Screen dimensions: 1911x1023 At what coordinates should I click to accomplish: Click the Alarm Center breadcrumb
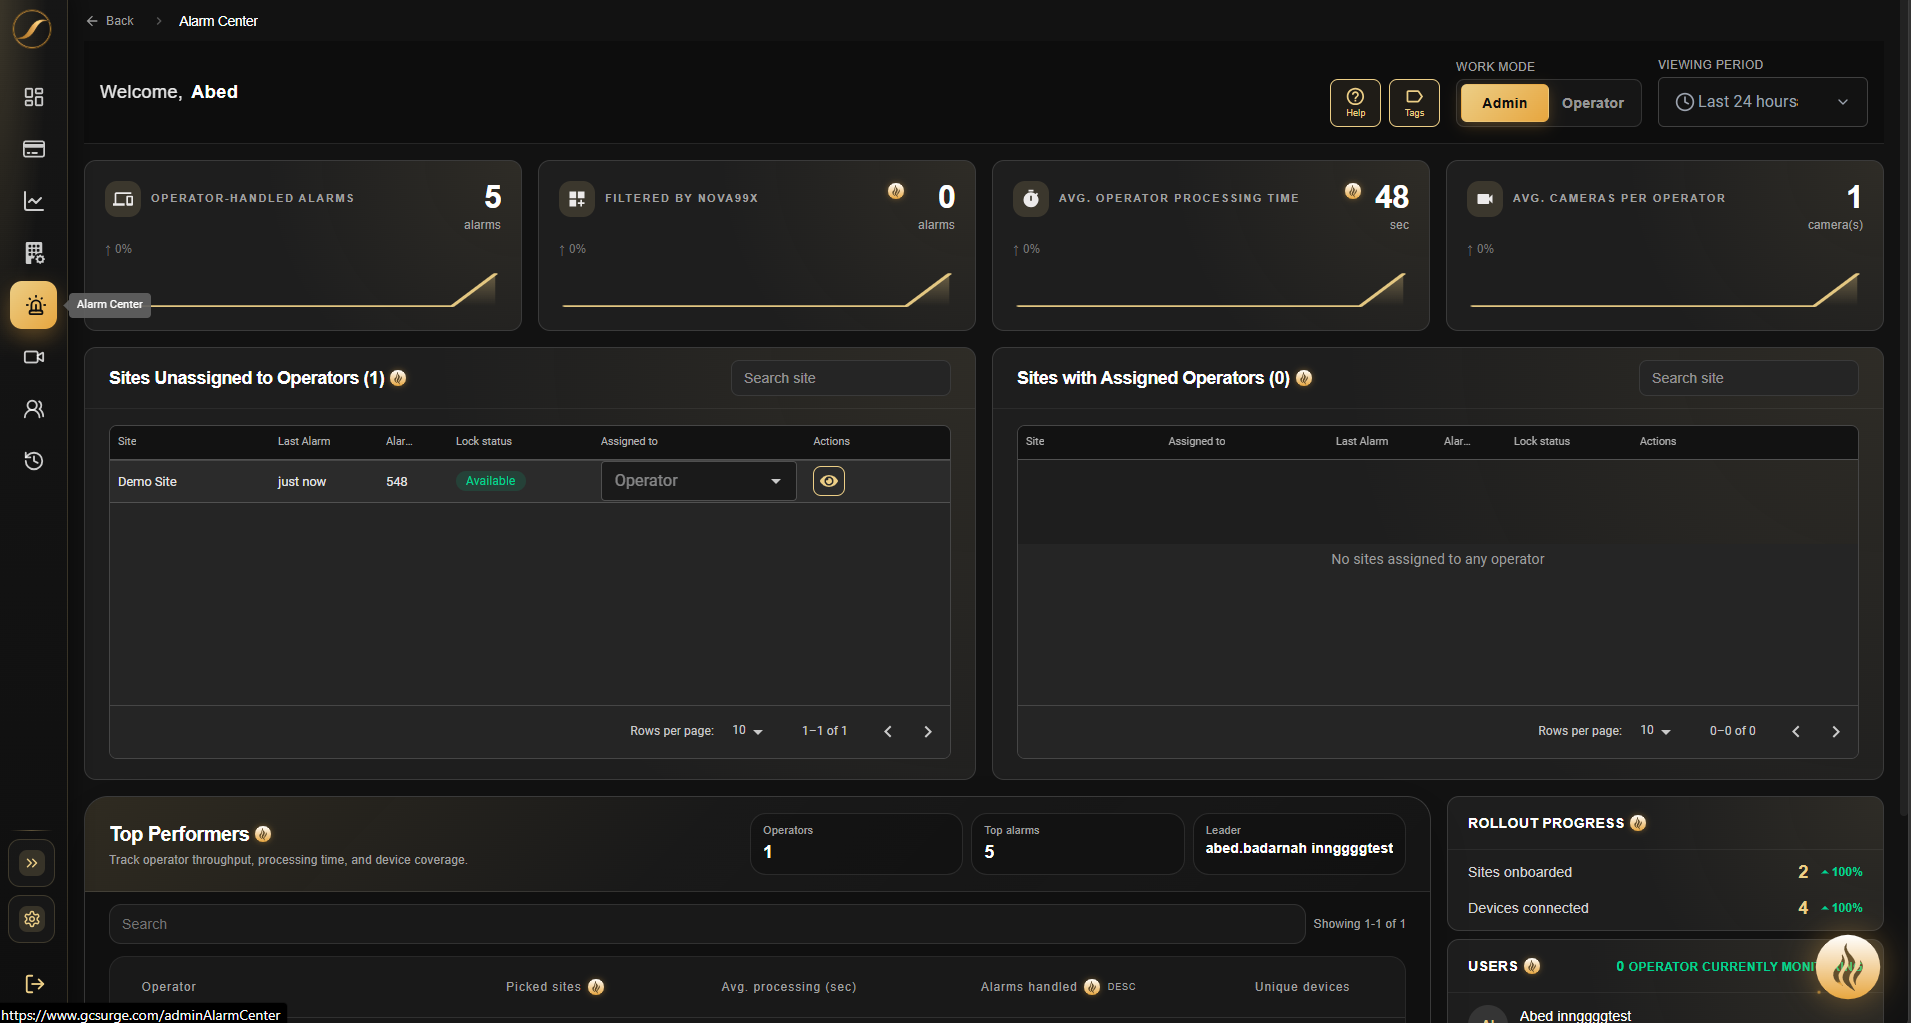coord(218,21)
